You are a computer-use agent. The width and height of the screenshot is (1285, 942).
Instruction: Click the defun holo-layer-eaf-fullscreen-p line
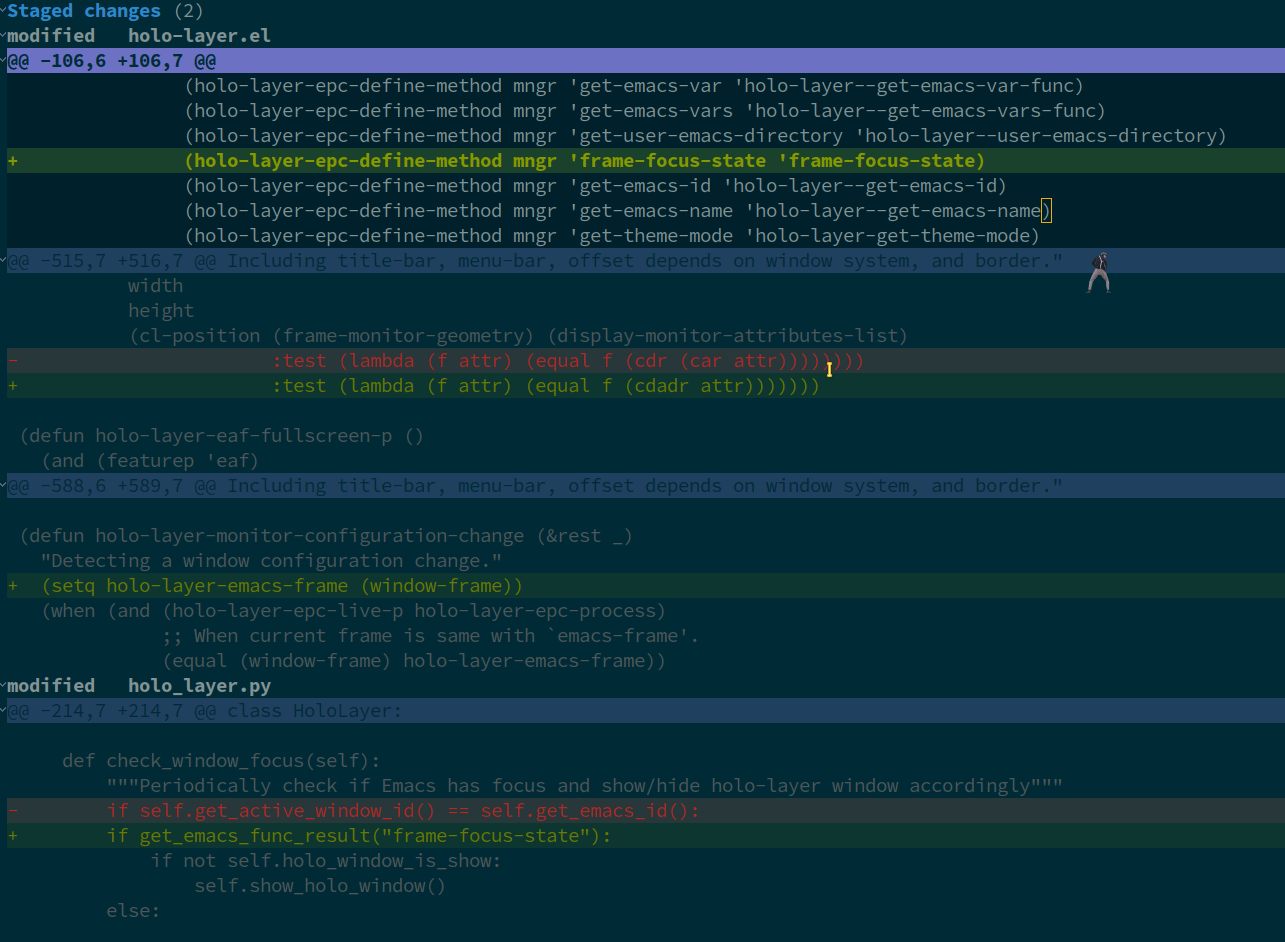[x=221, y=436]
